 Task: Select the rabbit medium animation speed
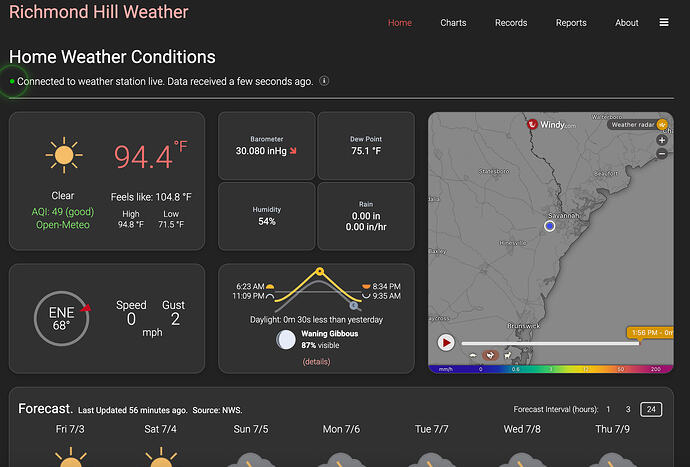coord(490,355)
